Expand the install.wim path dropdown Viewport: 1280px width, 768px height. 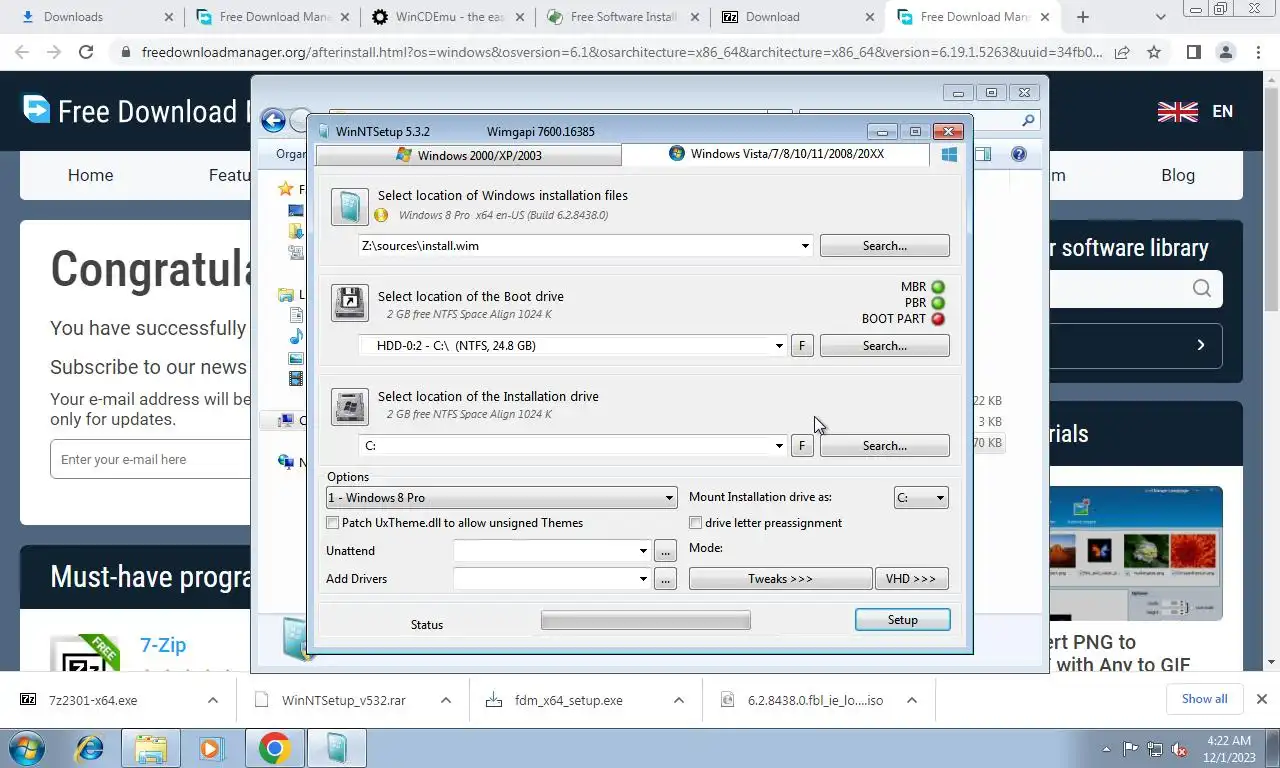[x=805, y=246]
